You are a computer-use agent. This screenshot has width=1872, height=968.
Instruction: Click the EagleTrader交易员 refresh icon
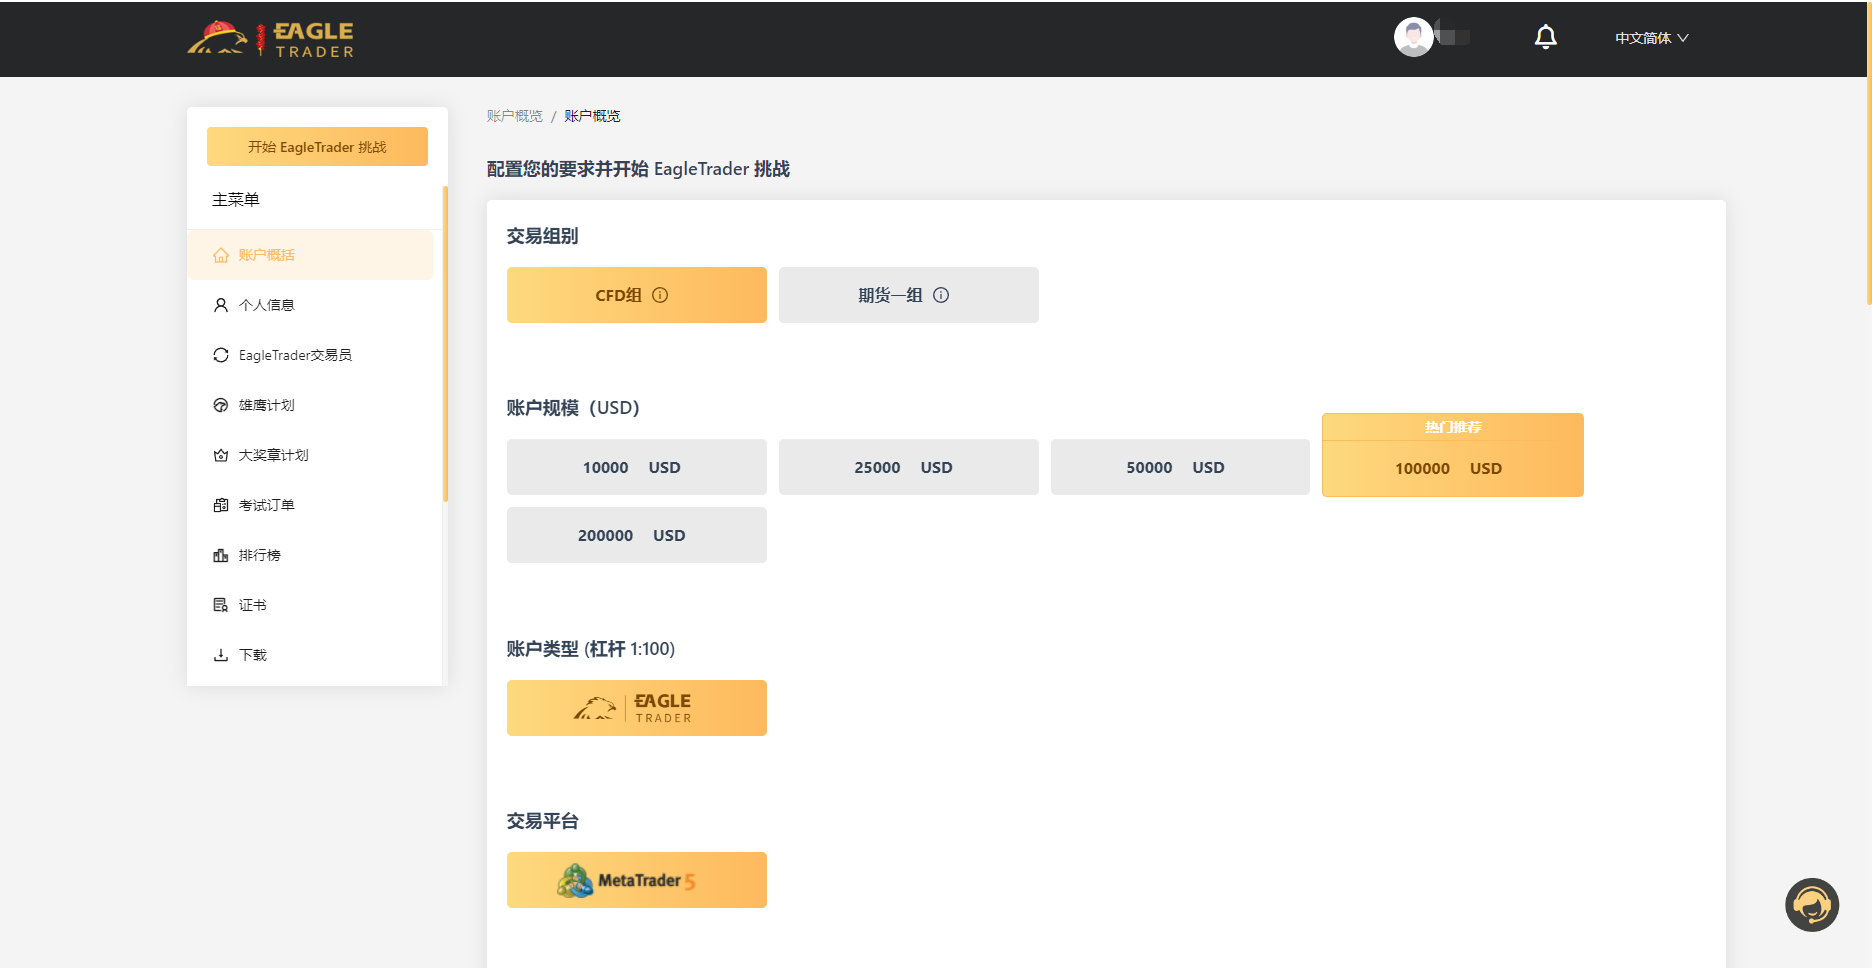tap(221, 355)
